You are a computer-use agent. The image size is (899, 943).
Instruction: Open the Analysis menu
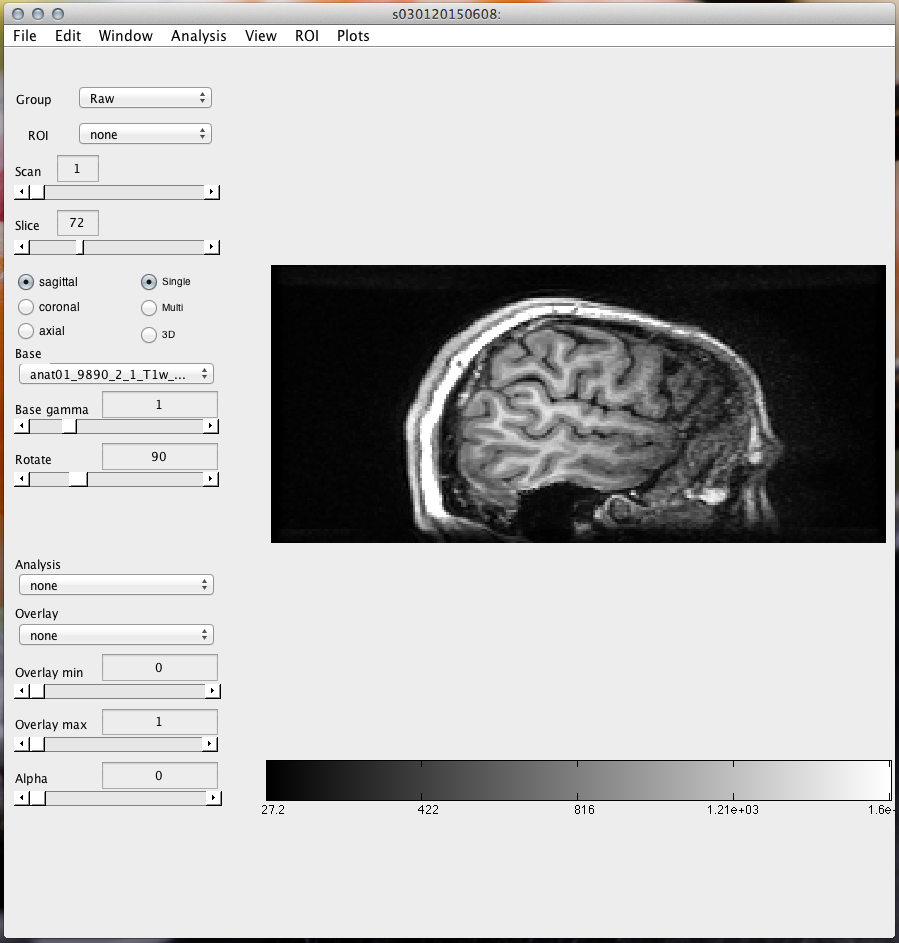[x=198, y=36]
